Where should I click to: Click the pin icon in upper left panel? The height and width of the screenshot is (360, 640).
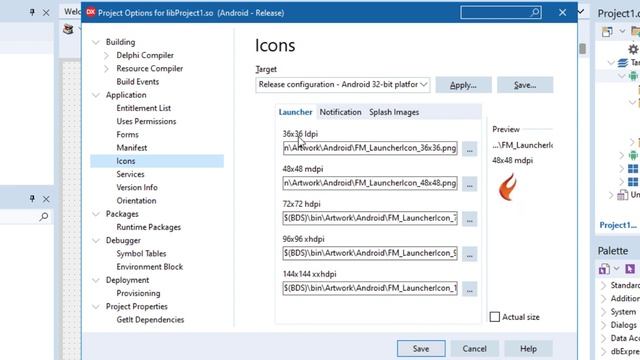pos(32,12)
